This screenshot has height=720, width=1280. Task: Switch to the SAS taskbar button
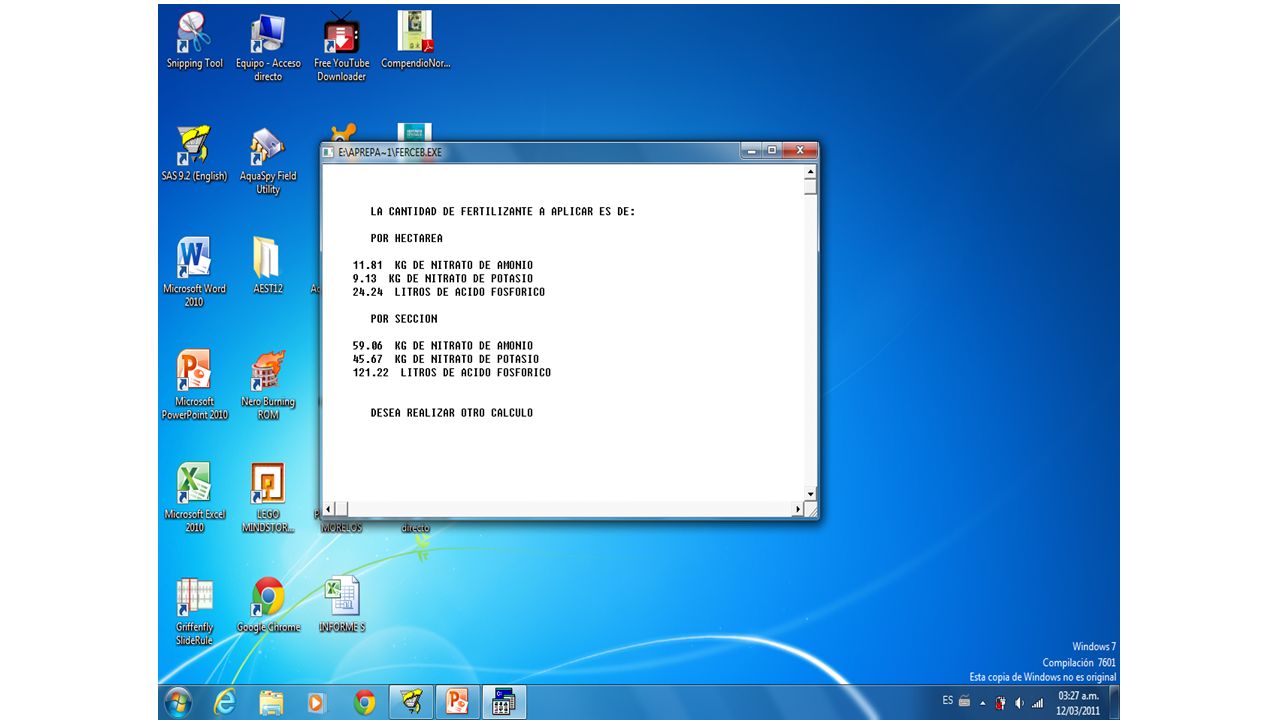pos(410,703)
